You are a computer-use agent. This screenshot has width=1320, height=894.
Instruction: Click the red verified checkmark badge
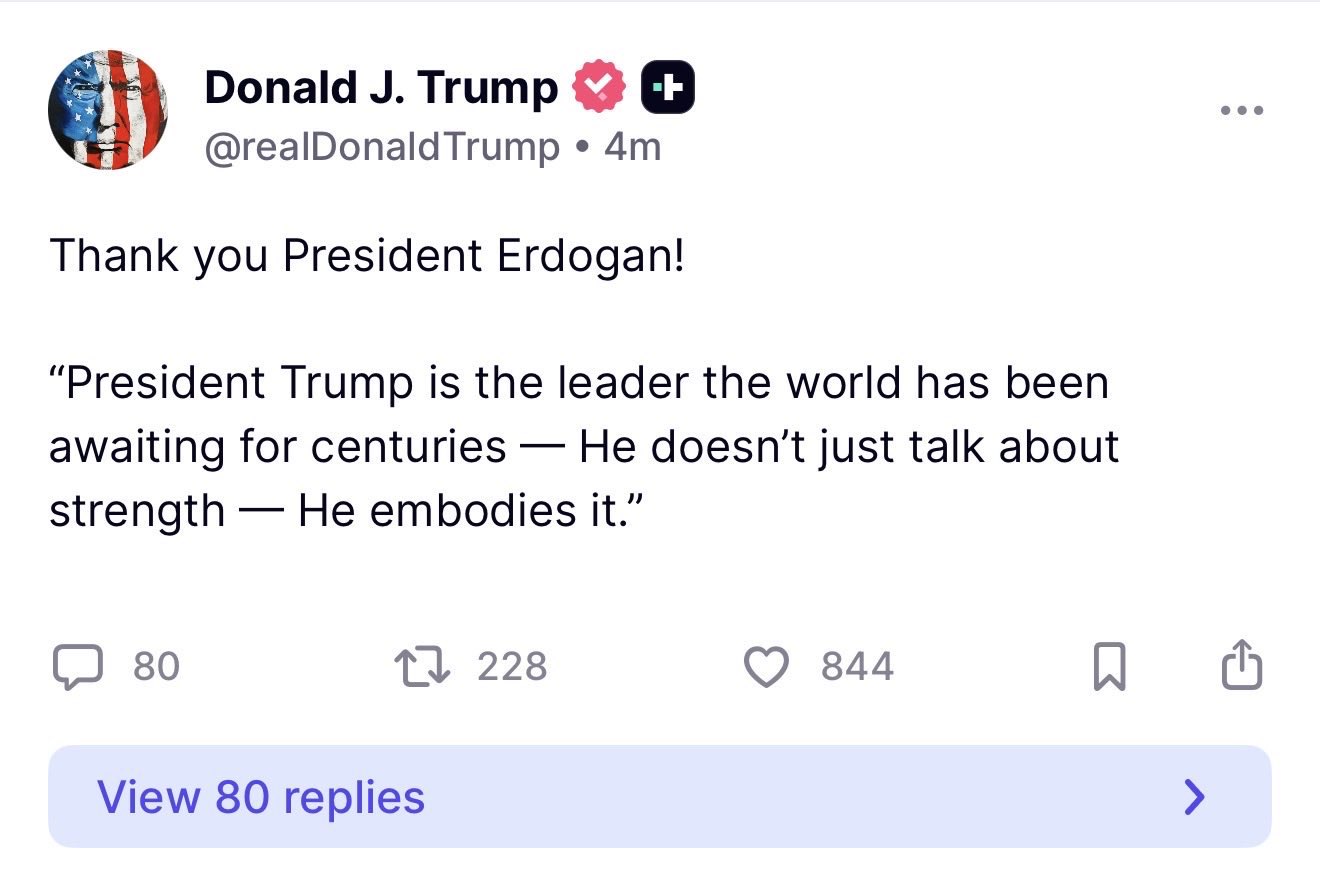pyautogui.click(x=599, y=89)
